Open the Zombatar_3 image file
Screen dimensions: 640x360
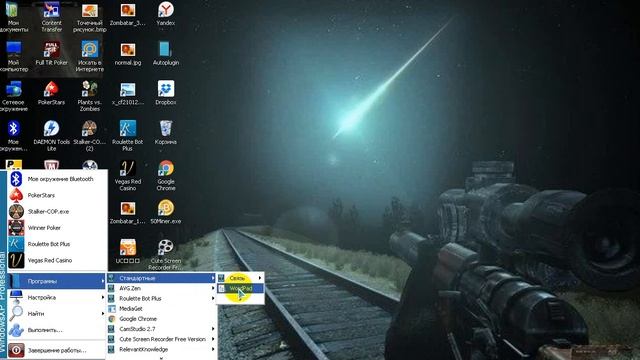coord(128,14)
